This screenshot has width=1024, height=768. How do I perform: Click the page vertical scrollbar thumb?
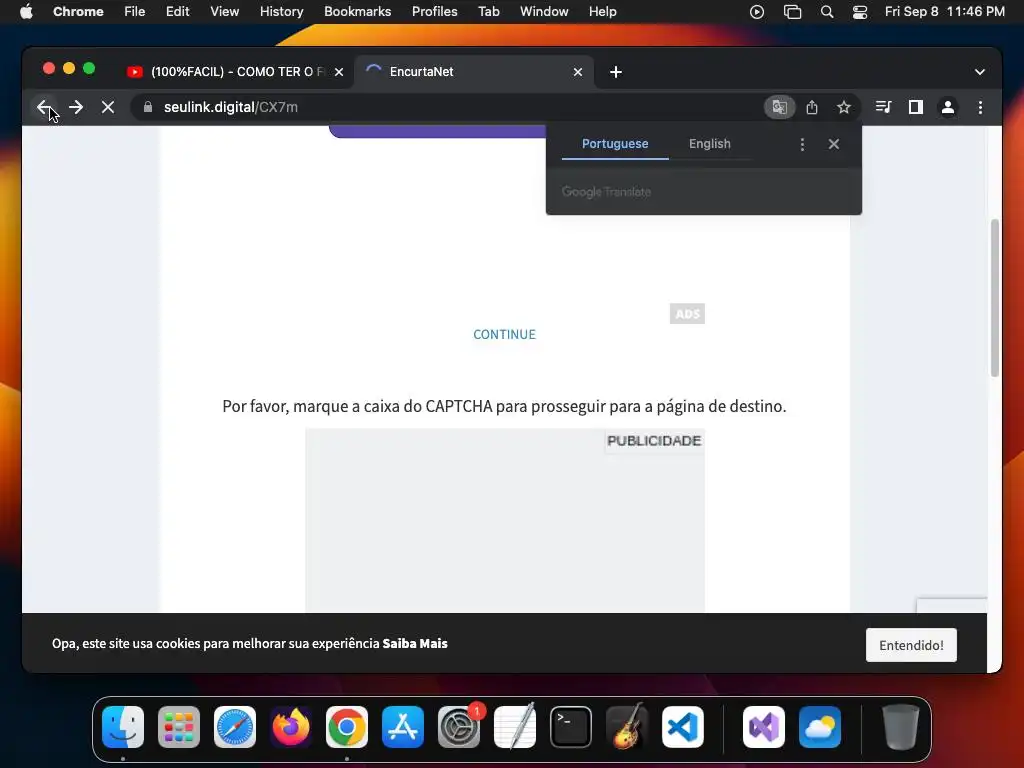pyautogui.click(x=995, y=298)
